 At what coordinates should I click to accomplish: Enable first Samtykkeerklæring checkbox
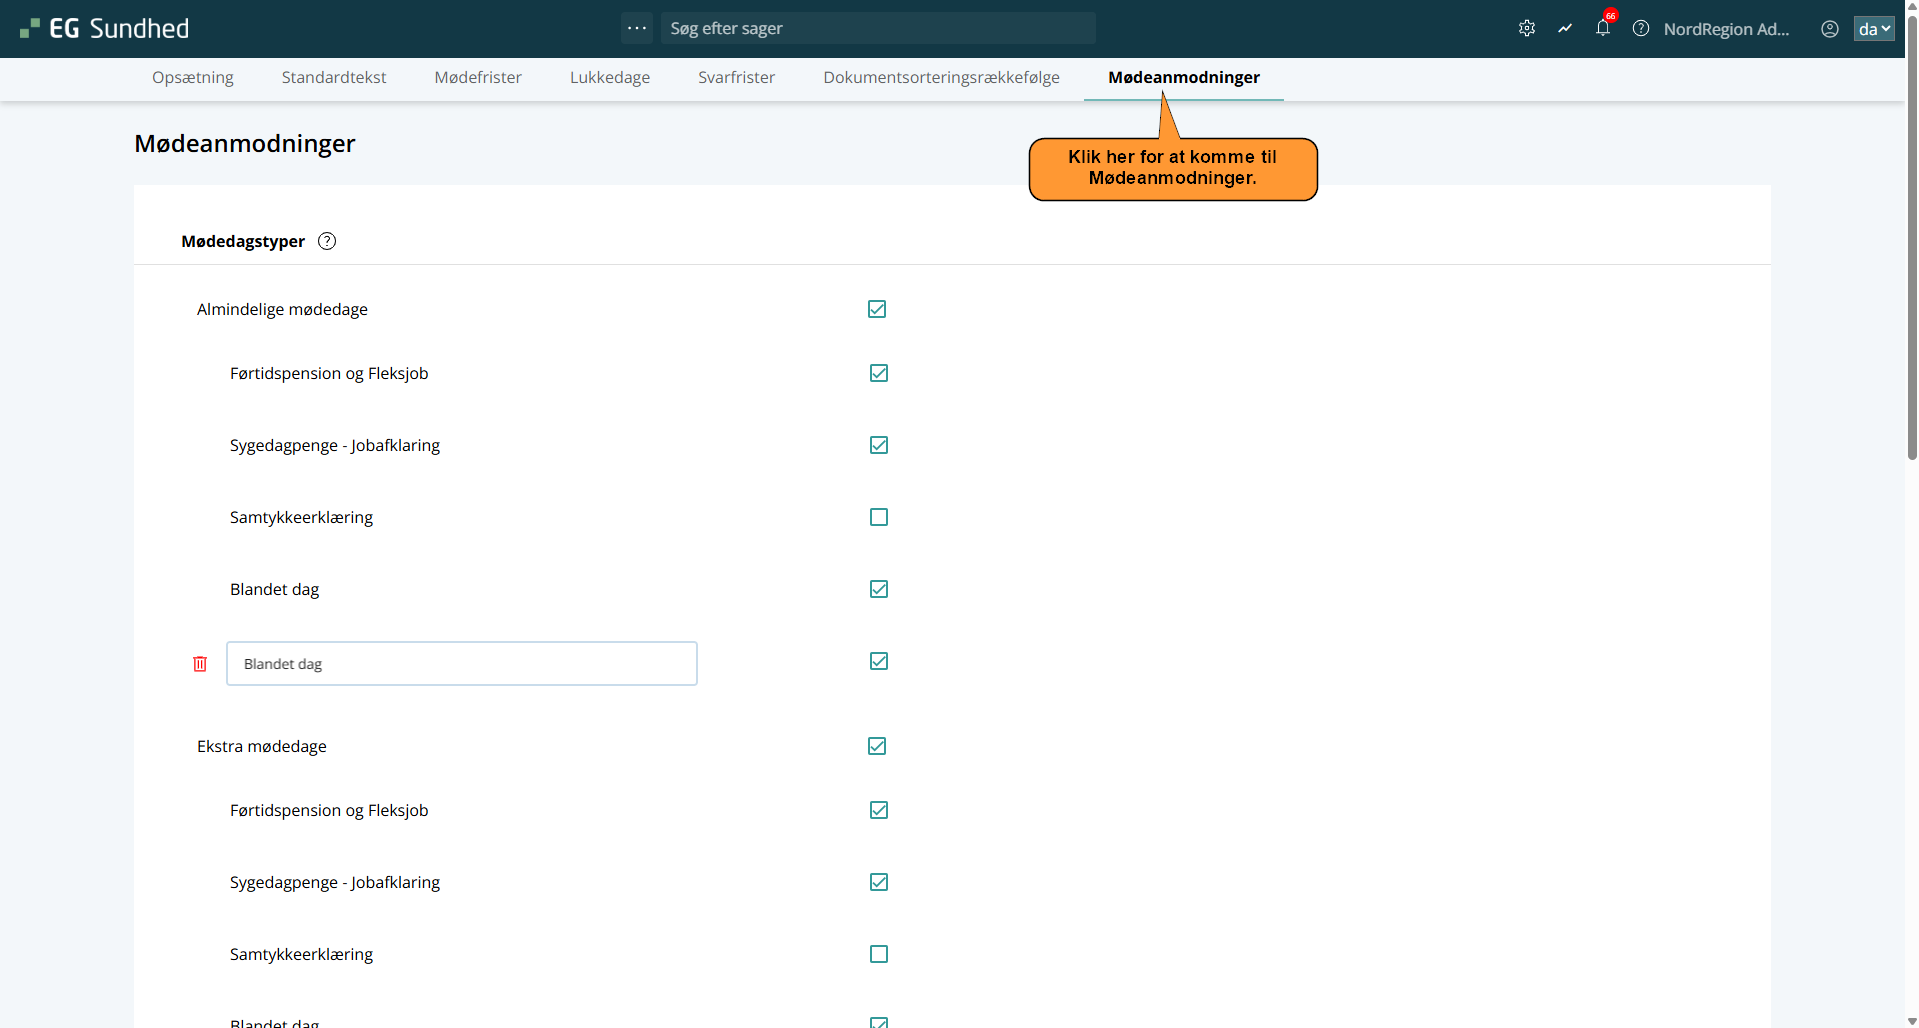tap(879, 517)
